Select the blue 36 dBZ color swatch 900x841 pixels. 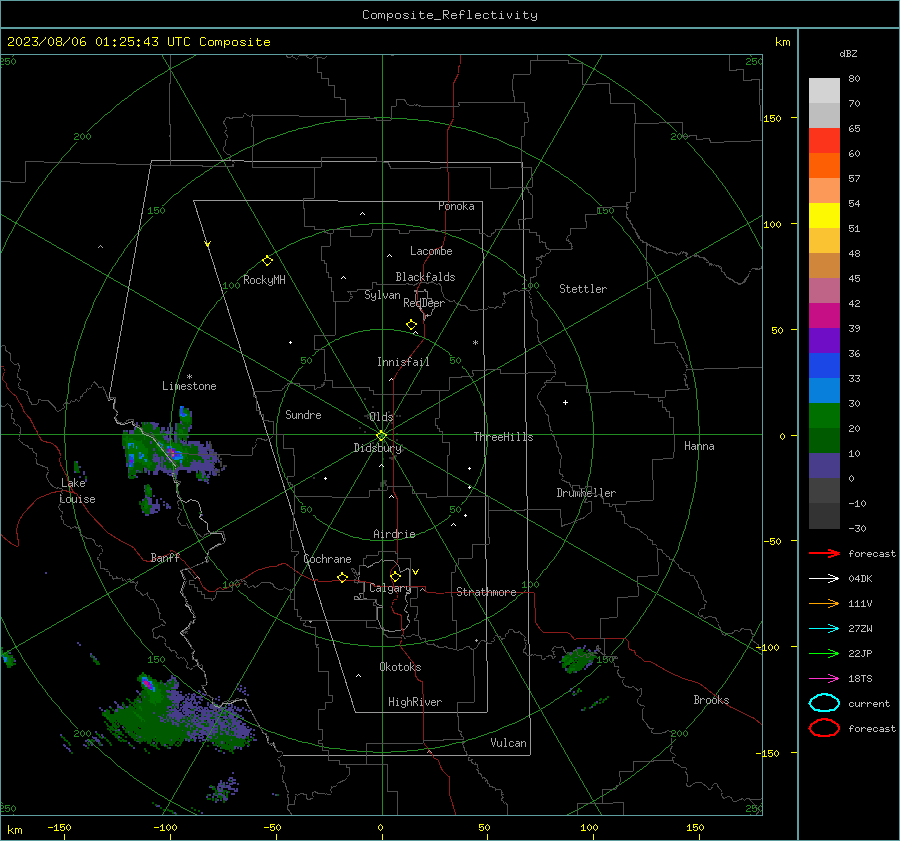click(x=824, y=365)
